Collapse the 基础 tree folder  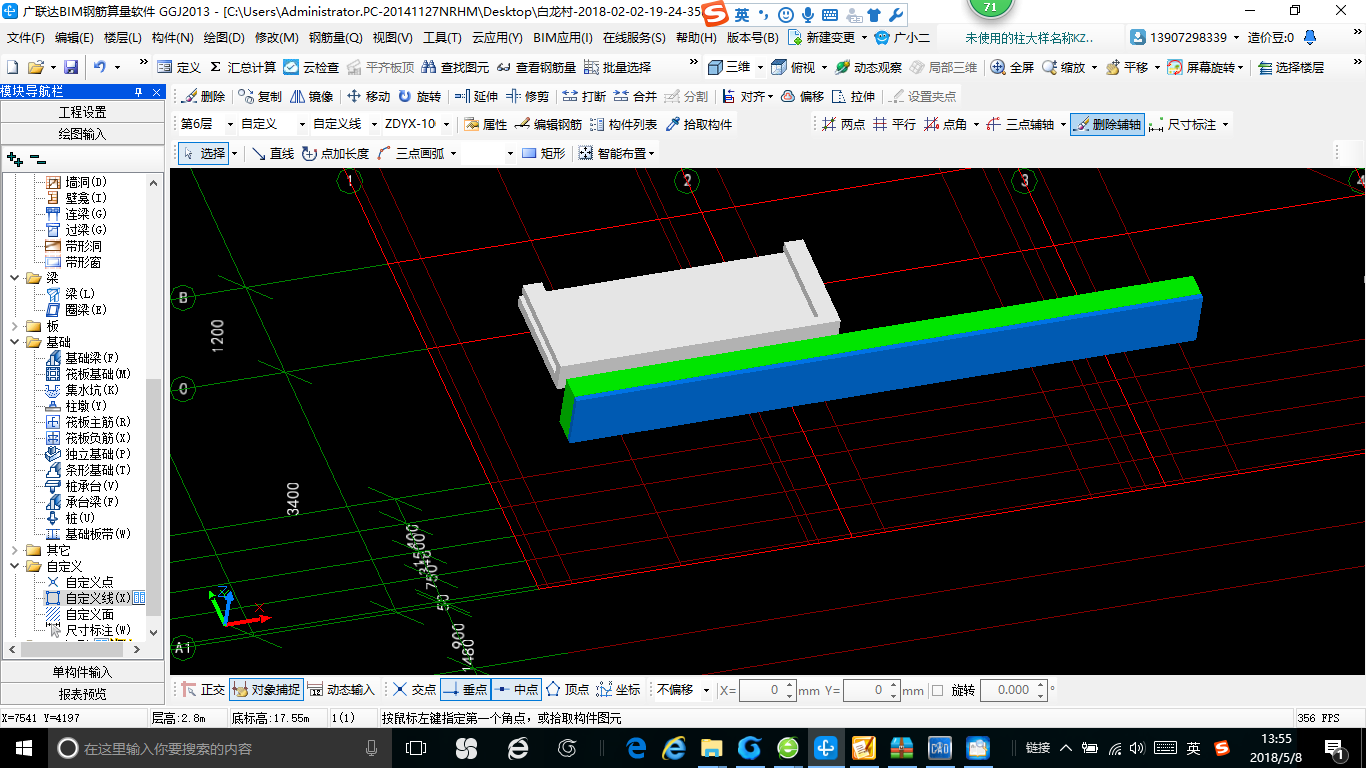coord(14,342)
